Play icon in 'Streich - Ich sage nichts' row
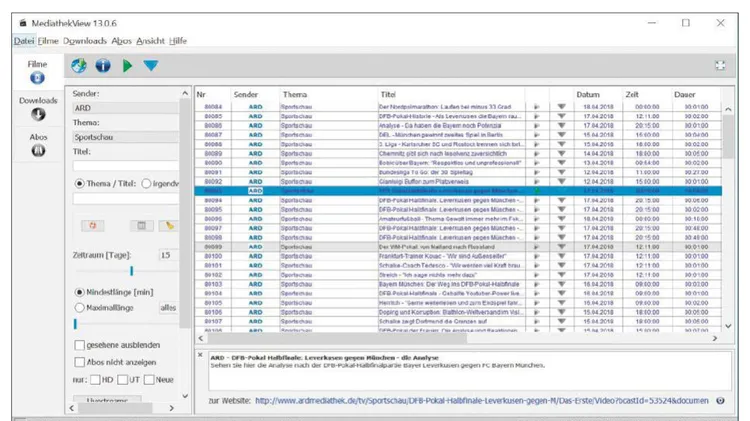 (537, 275)
